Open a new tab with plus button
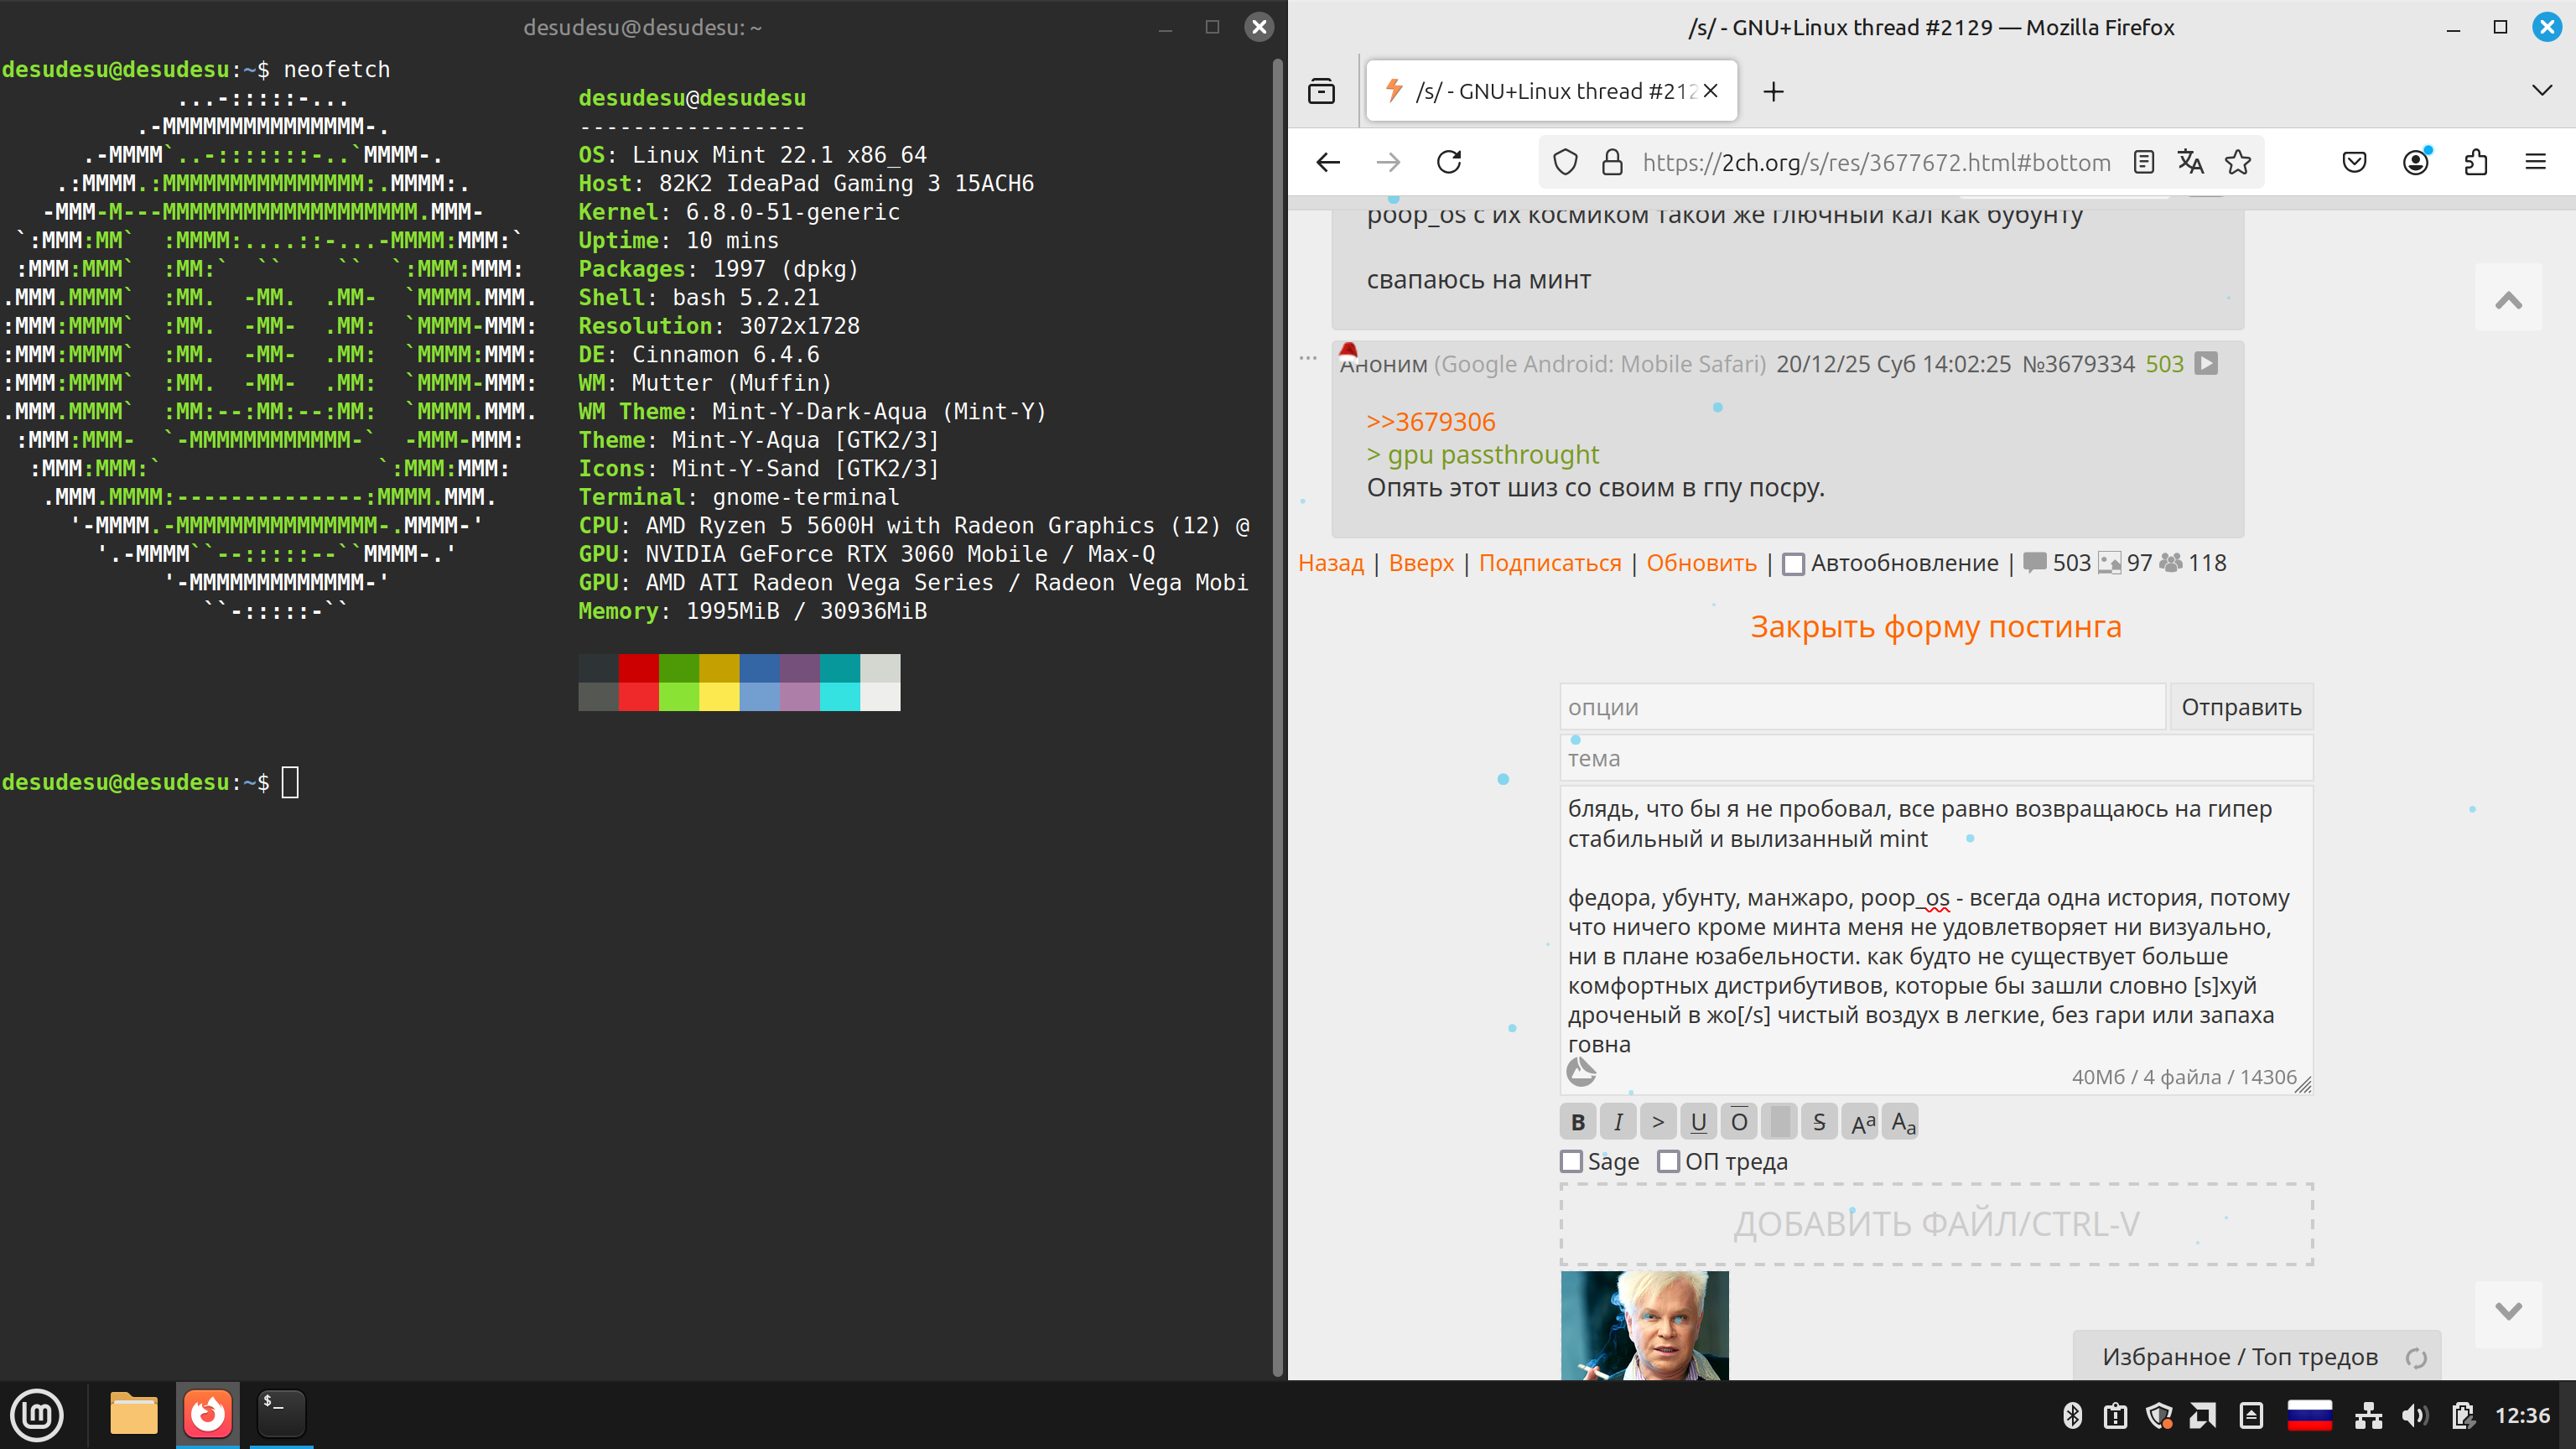The width and height of the screenshot is (2576, 1449). pos(1773,92)
